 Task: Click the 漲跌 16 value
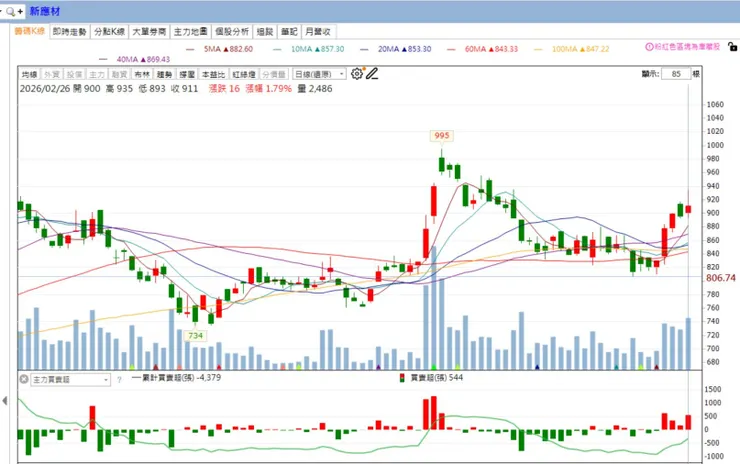[224, 89]
